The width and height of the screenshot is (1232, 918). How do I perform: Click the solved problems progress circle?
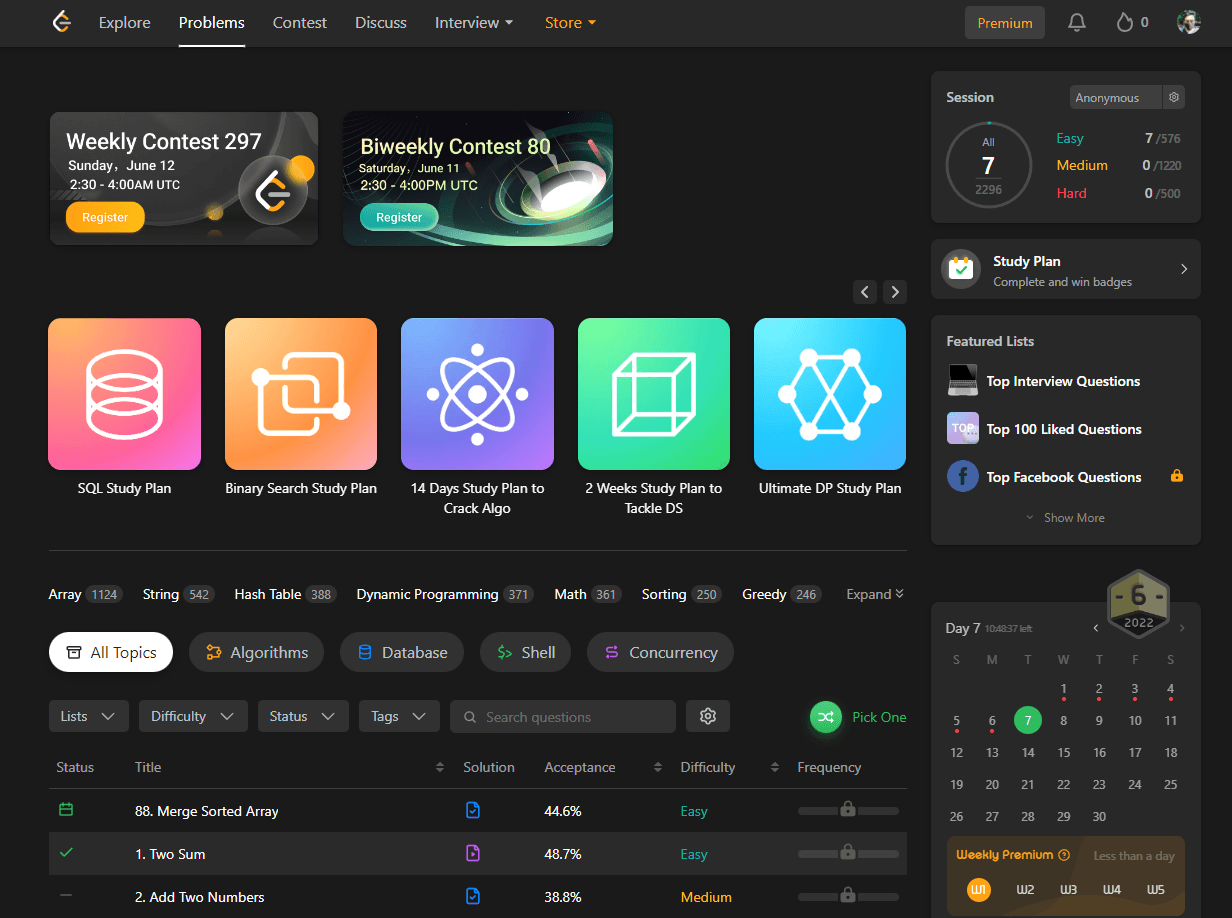pyautogui.click(x=988, y=165)
